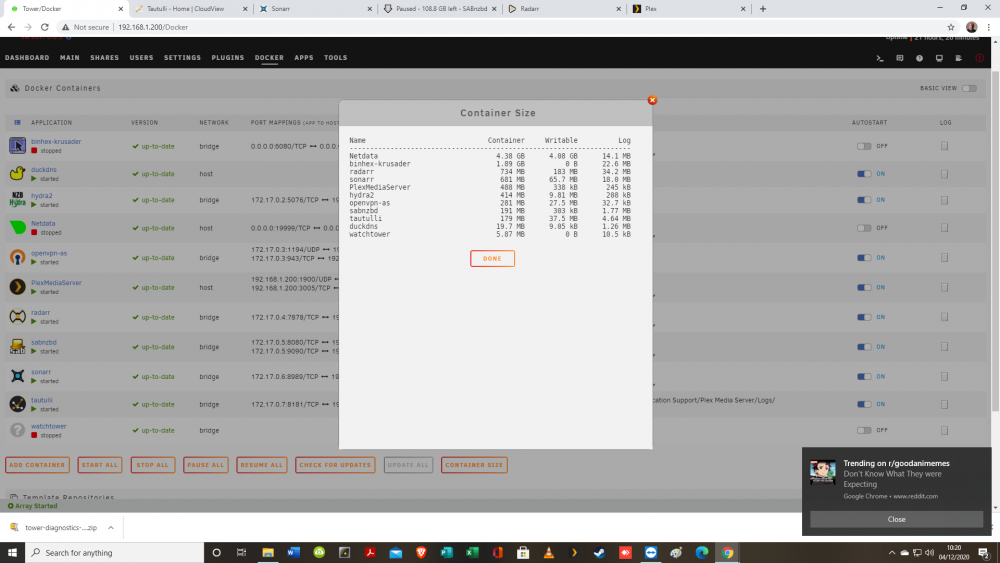This screenshot has width=1000, height=563.
Task: Open the log icon in the Unraid header
Action: pos(959,58)
